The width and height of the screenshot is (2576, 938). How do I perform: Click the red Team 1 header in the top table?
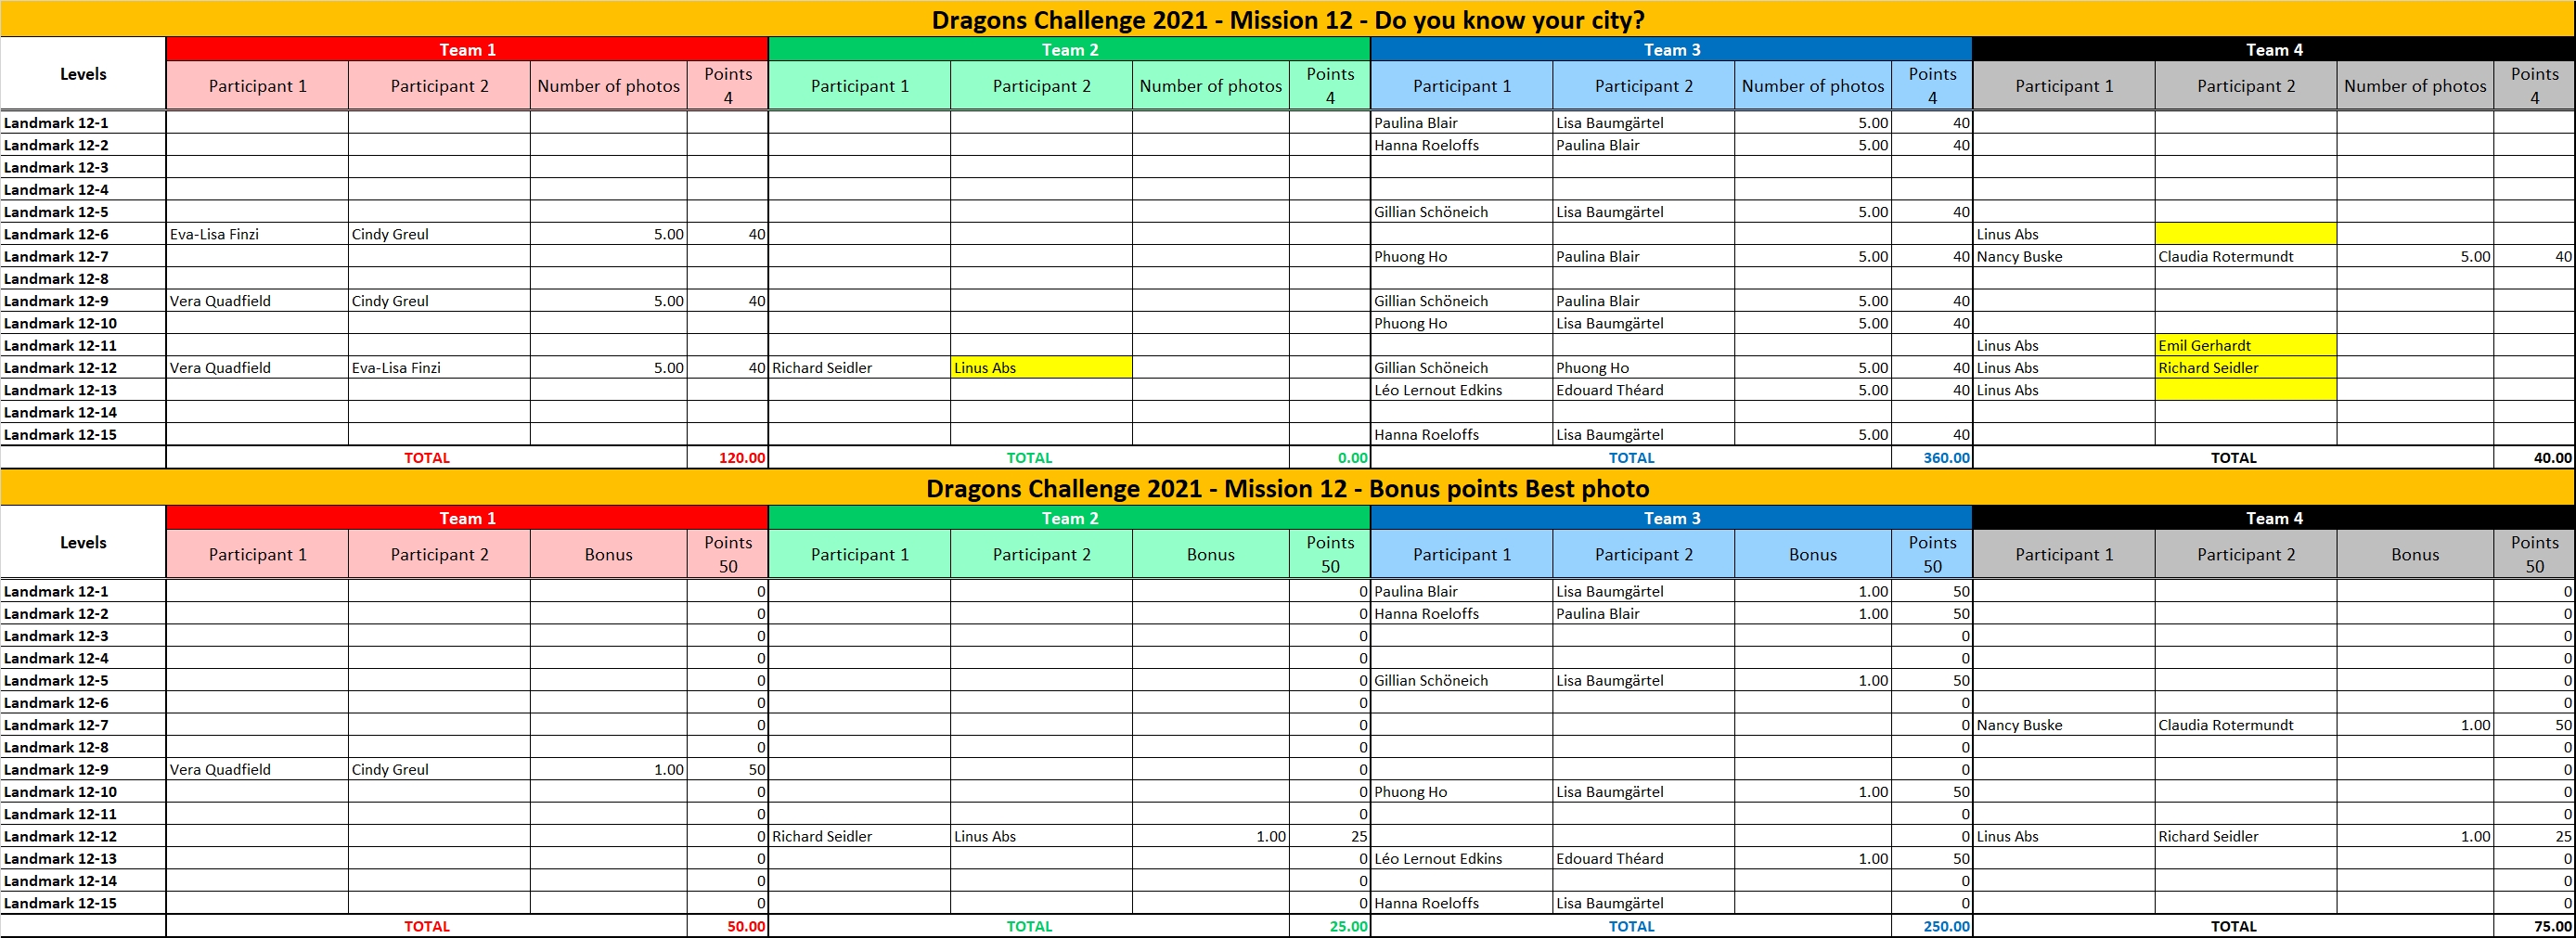(x=467, y=49)
